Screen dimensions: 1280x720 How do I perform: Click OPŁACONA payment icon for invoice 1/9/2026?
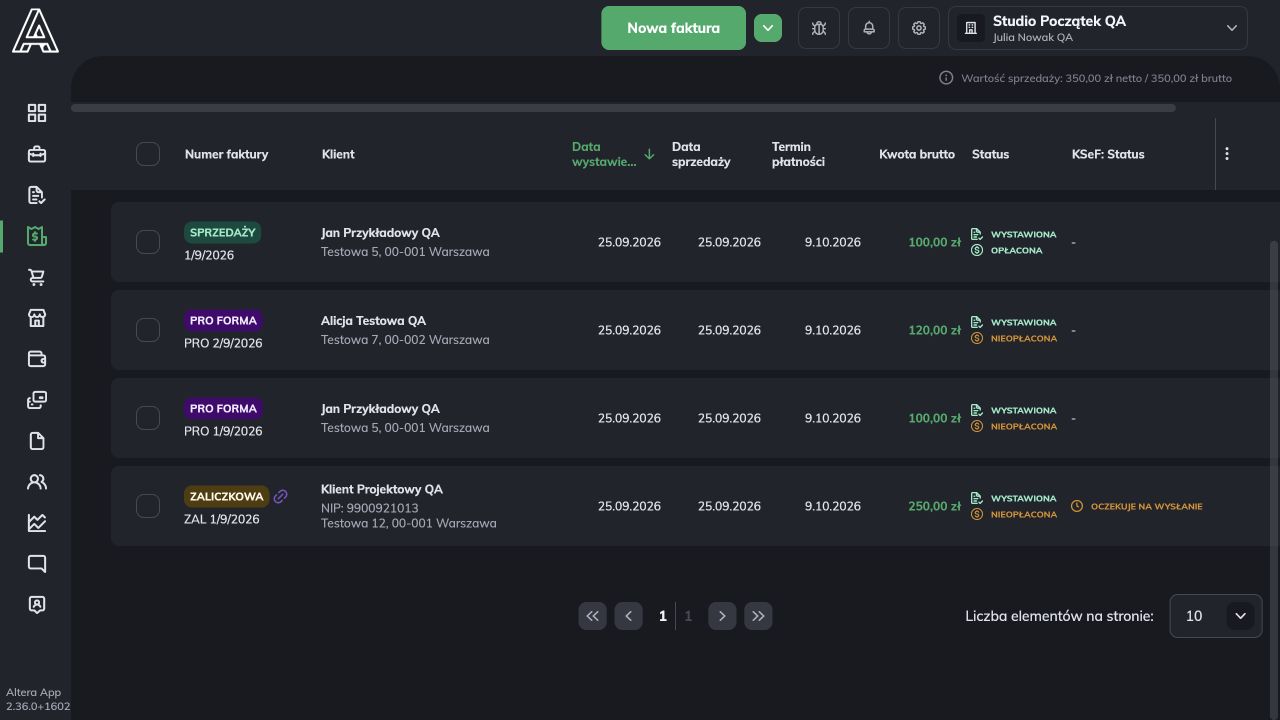tap(977, 250)
